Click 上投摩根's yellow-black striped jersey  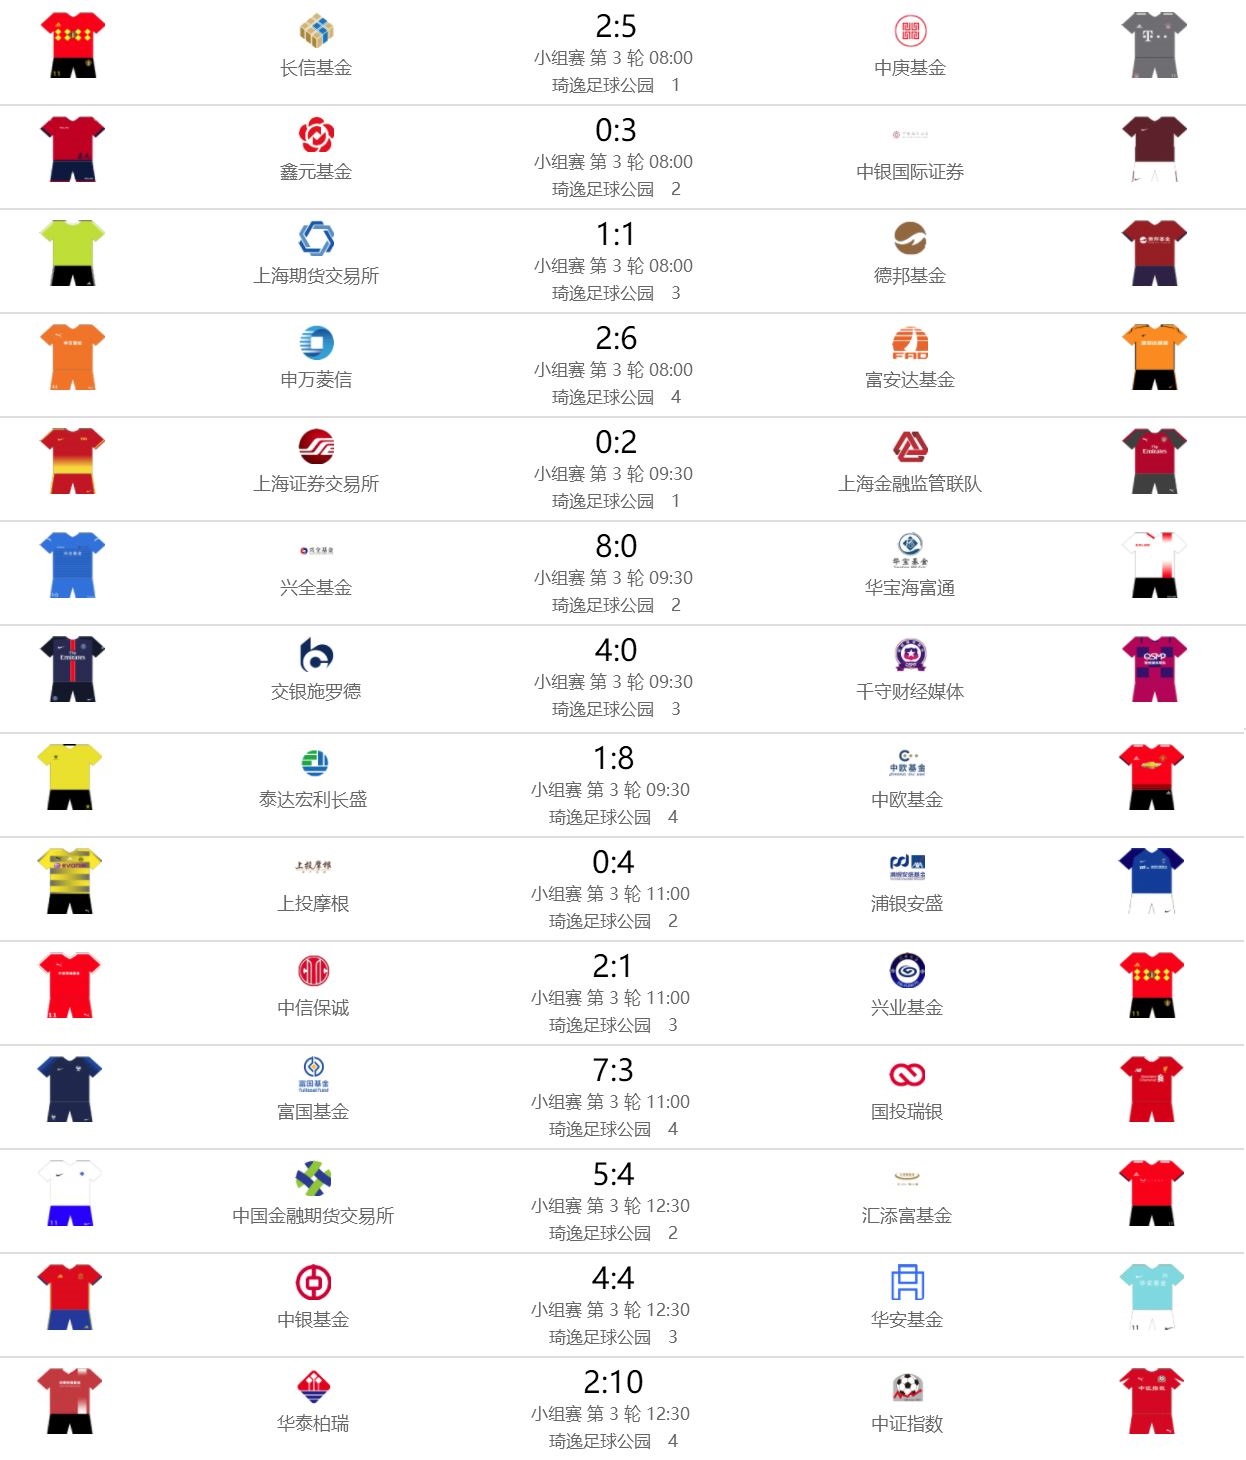(69, 880)
